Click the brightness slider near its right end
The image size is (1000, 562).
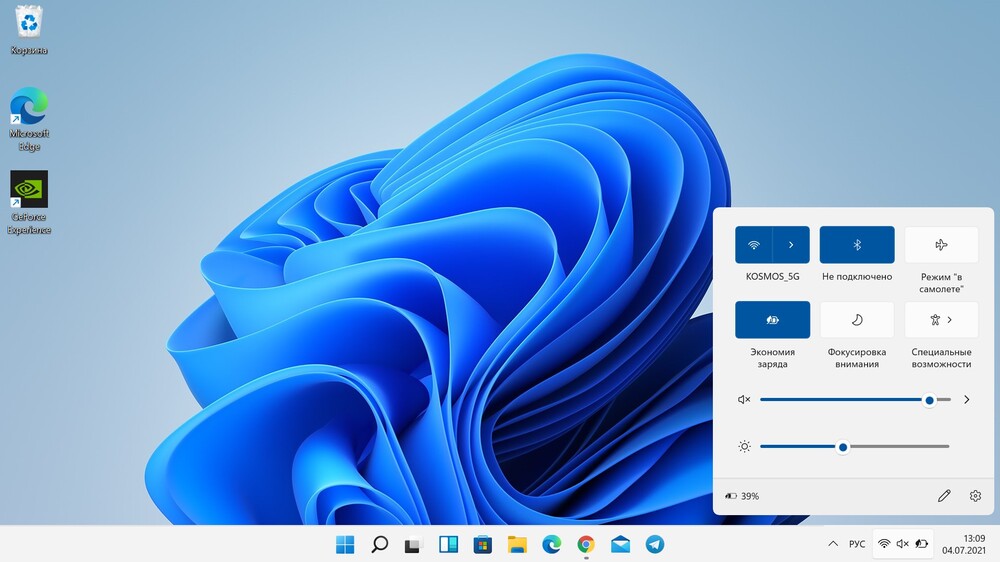(x=944, y=447)
